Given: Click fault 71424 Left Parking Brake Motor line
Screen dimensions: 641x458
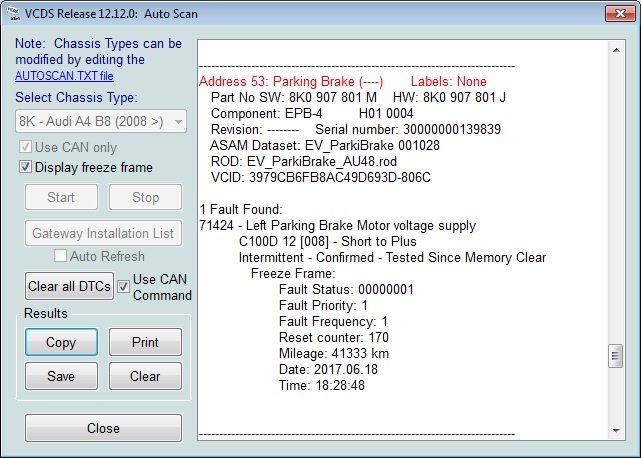Looking at the screenshot, I should 338,225.
